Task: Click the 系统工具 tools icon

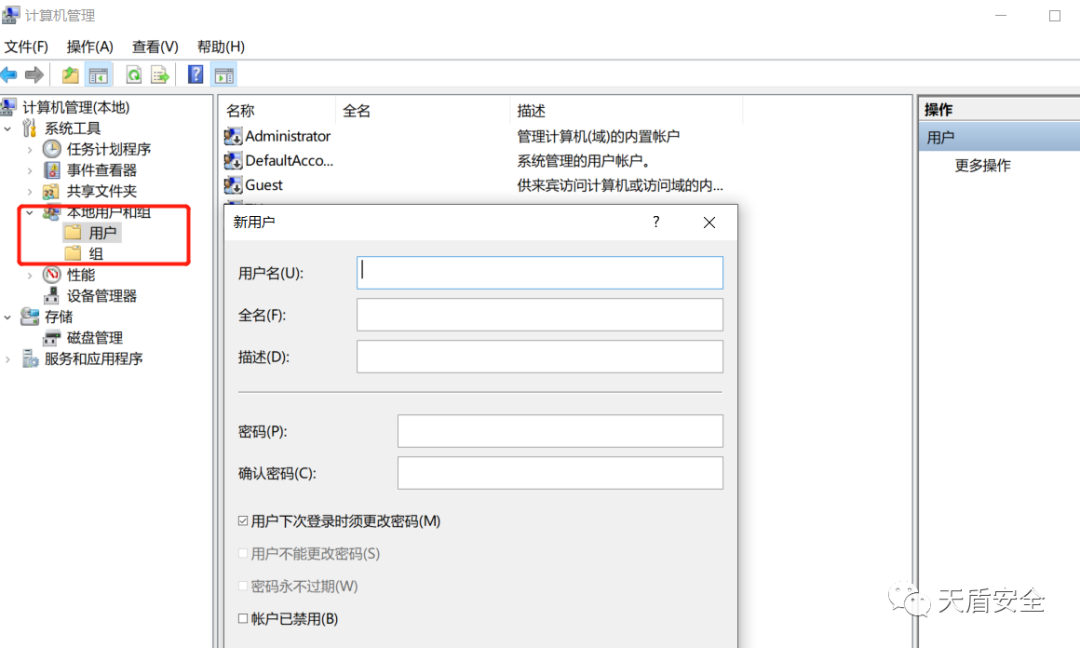Action: tap(30, 128)
